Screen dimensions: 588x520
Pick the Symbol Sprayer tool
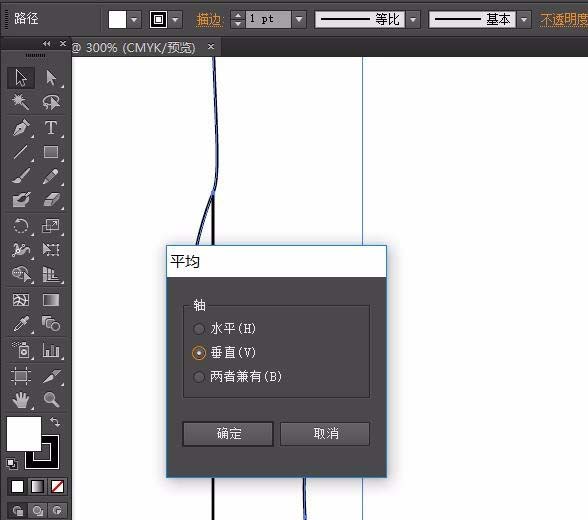pos(21,349)
